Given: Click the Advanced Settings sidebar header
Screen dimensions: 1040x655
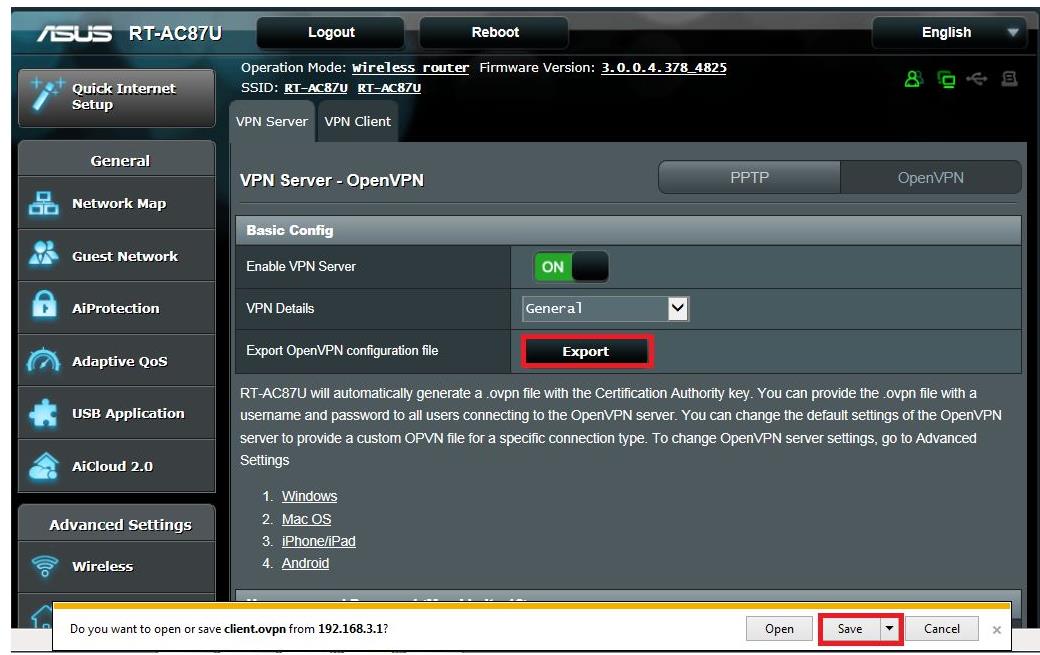Looking at the screenshot, I should pos(117,524).
